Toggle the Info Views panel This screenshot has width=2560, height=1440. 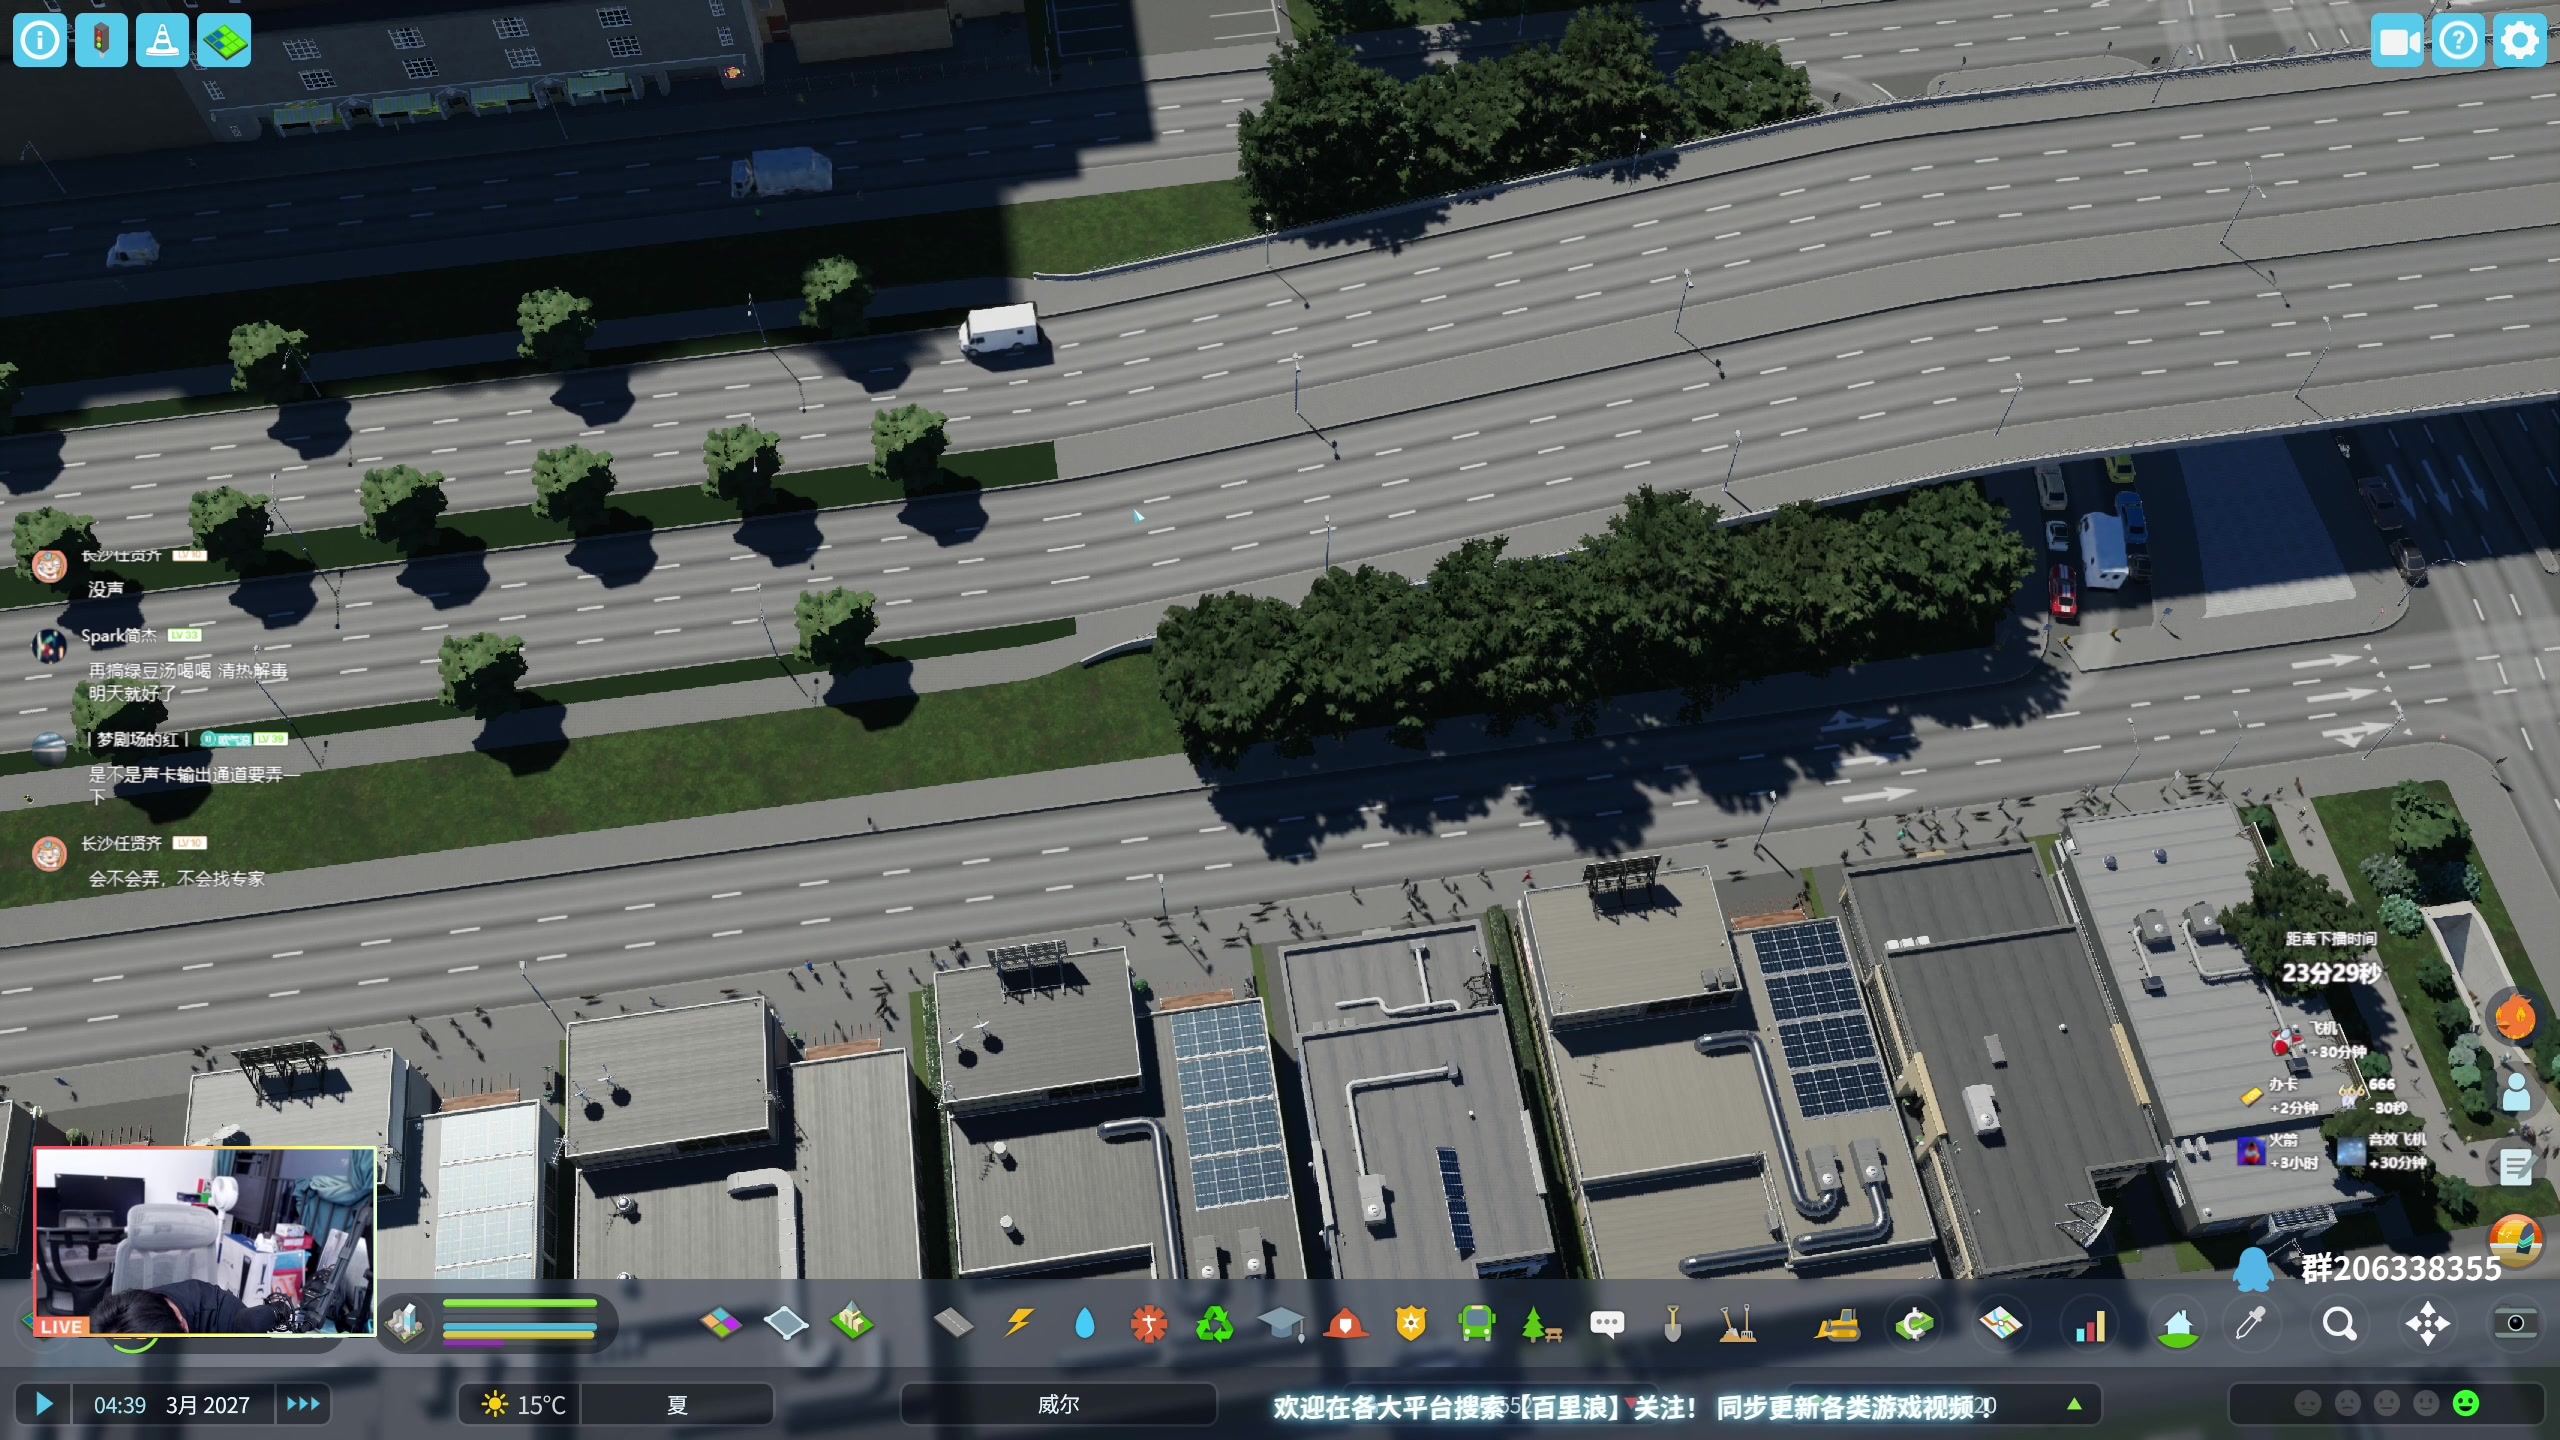40,40
